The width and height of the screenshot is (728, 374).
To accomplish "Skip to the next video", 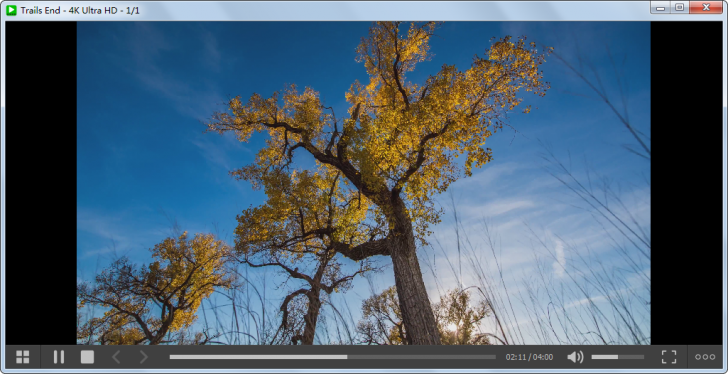I will tap(144, 357).
